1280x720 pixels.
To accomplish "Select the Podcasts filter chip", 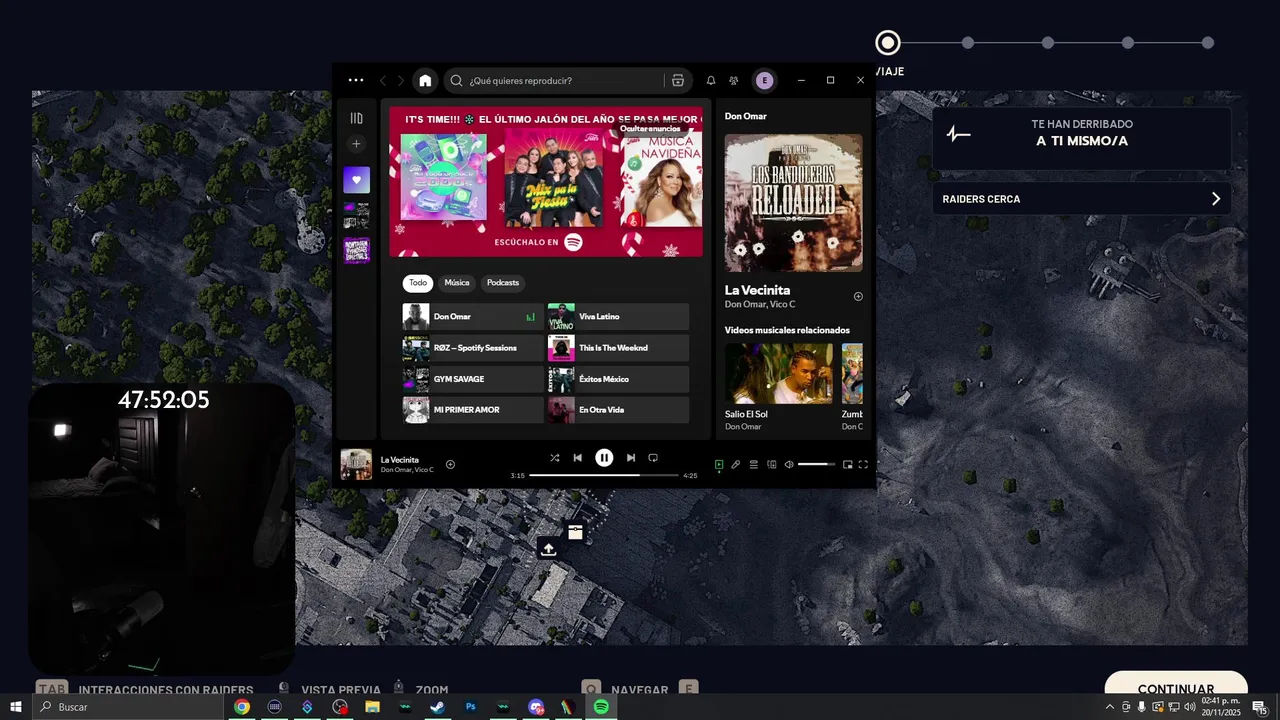I will pos(503,283).
